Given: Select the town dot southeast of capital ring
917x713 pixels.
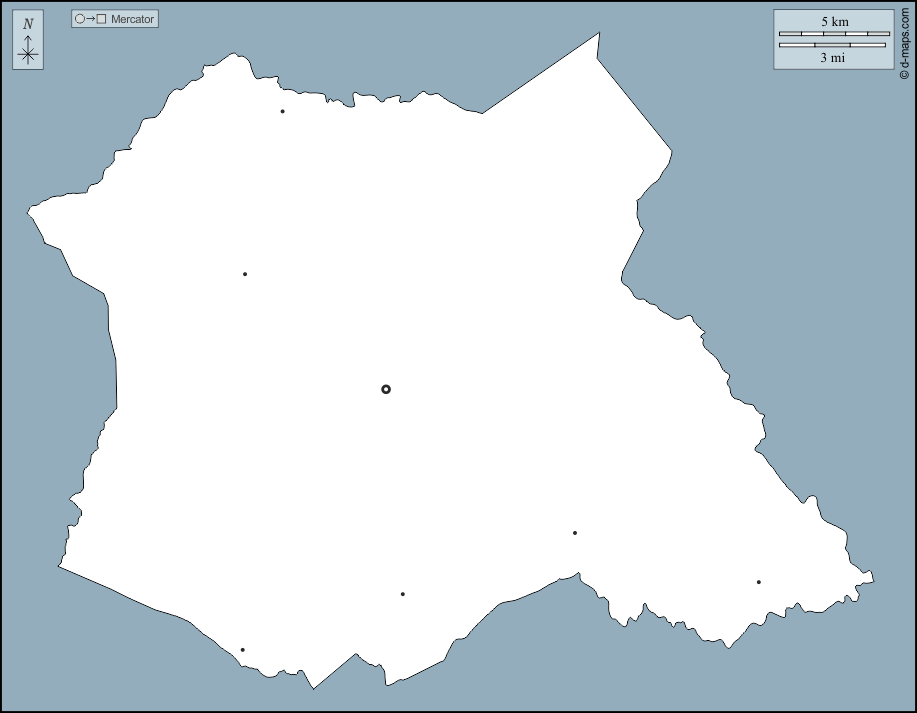Looking at the screenshot, I should pos(575,533).
